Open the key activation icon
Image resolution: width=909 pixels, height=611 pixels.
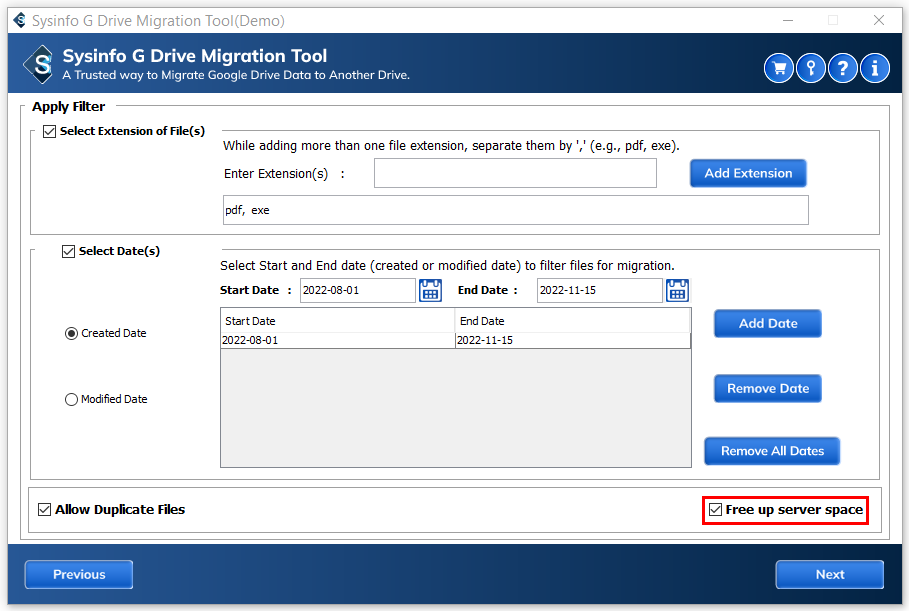(x=811, y=68)
